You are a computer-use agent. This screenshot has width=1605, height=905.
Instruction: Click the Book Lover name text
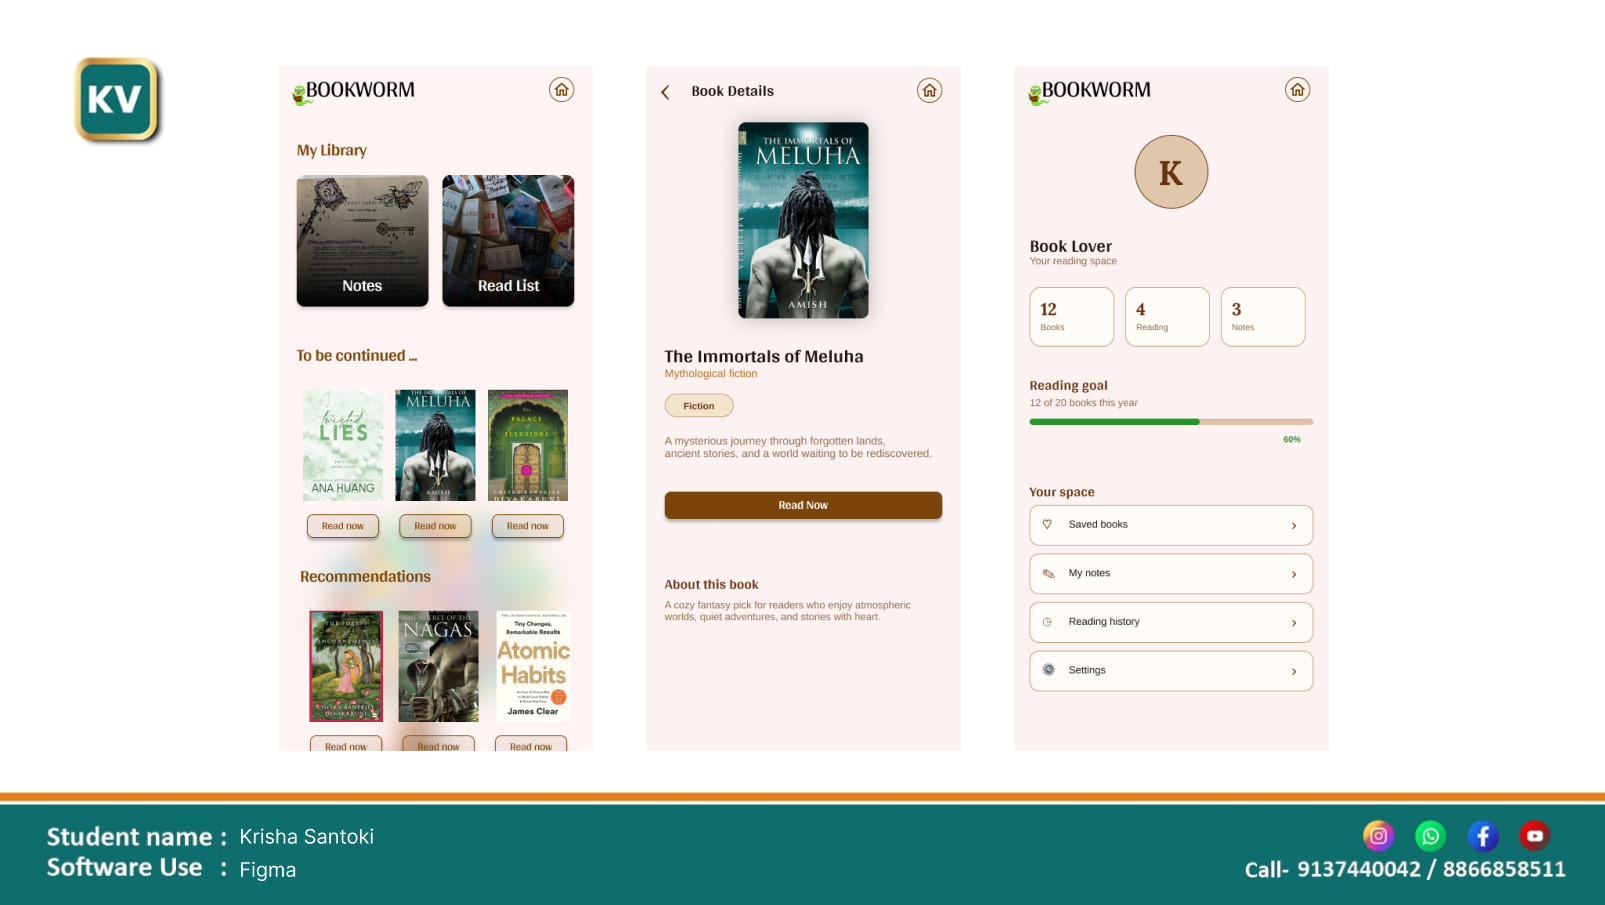tap(1071, 246)
